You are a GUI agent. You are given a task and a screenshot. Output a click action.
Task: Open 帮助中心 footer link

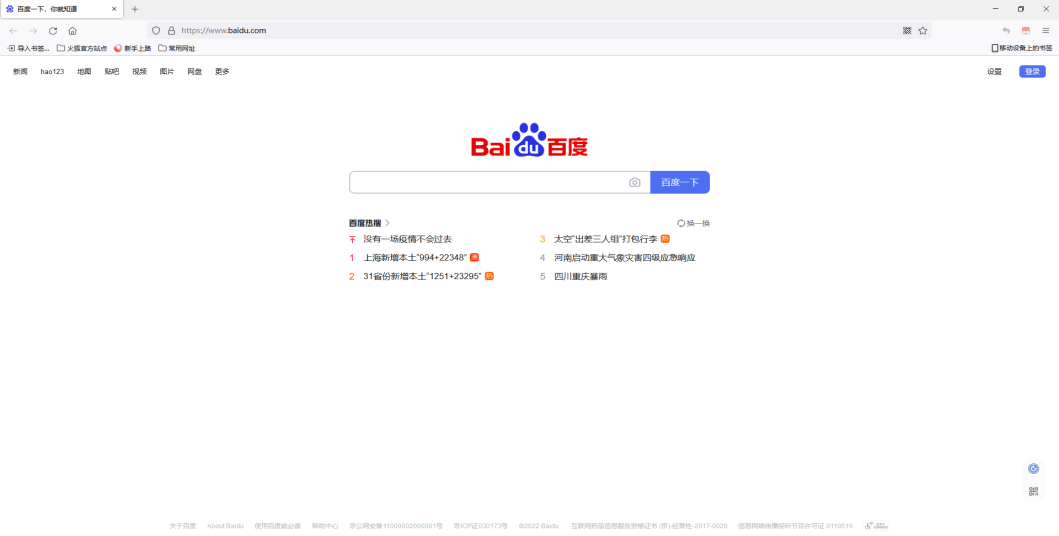325,526
